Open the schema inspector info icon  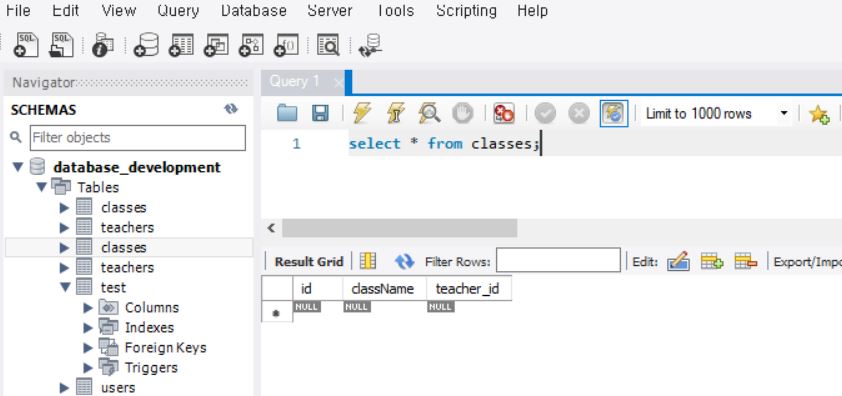pyautogui.click(x=103, y=45)
